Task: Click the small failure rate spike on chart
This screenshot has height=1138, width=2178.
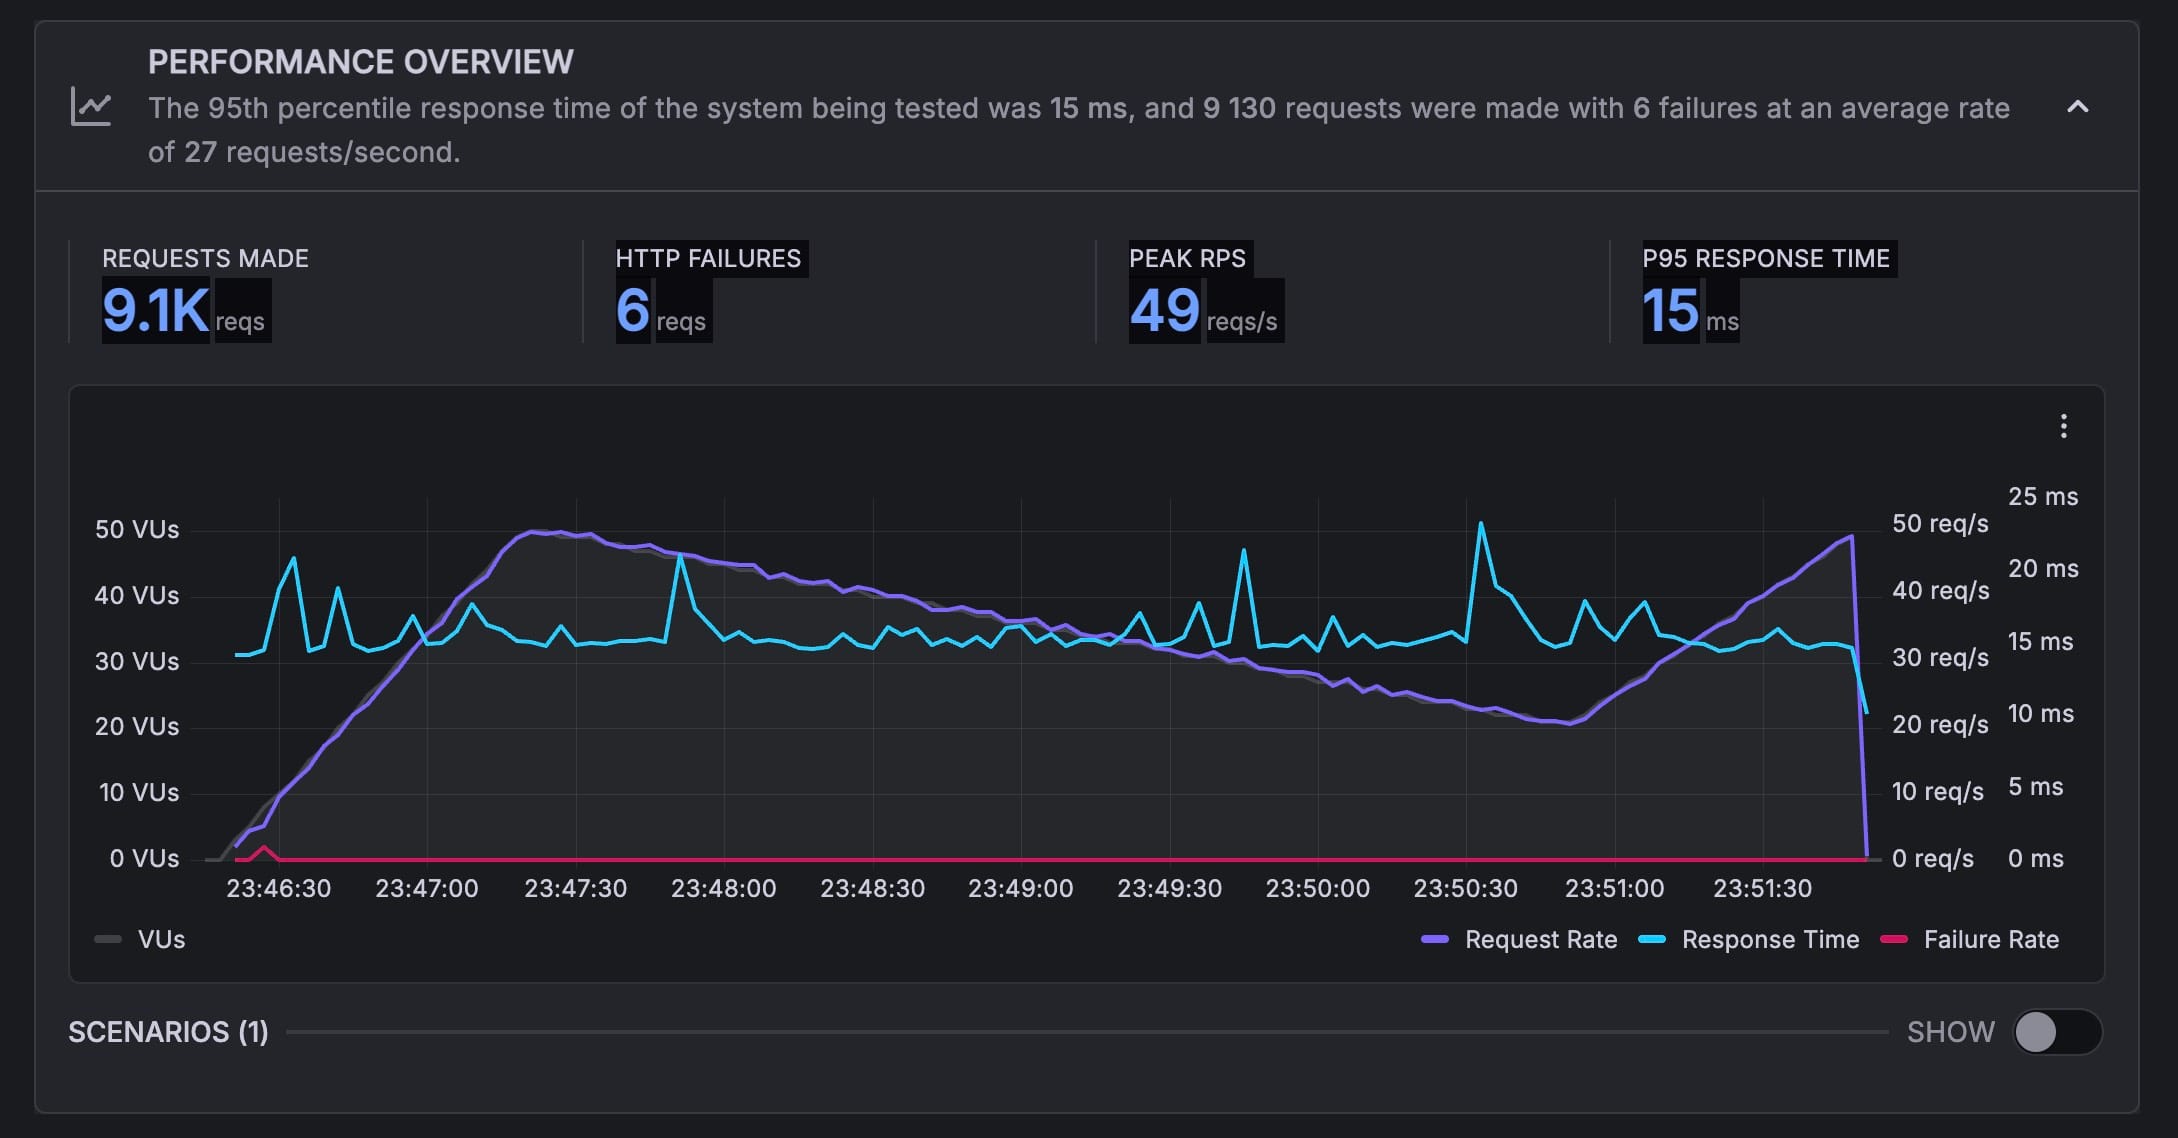Action: click(264, 849)
